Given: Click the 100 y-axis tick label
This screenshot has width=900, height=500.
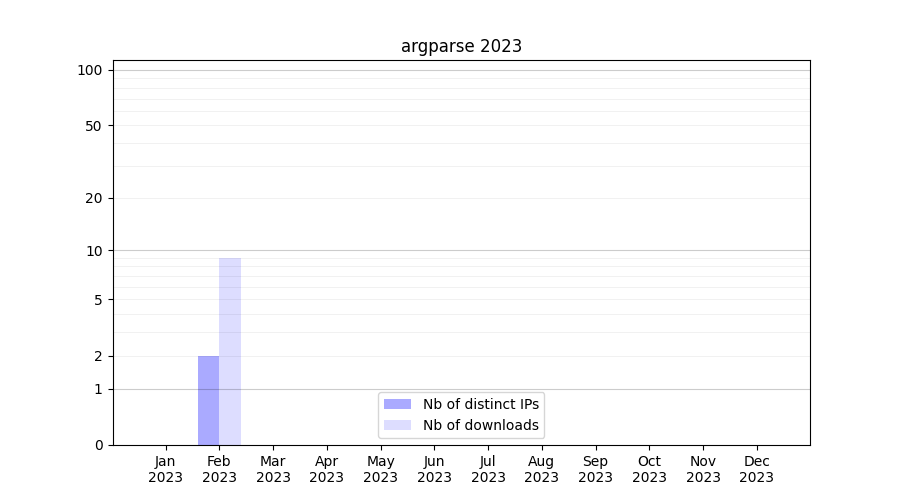Looking at the screenshot, I should (90, 70).
